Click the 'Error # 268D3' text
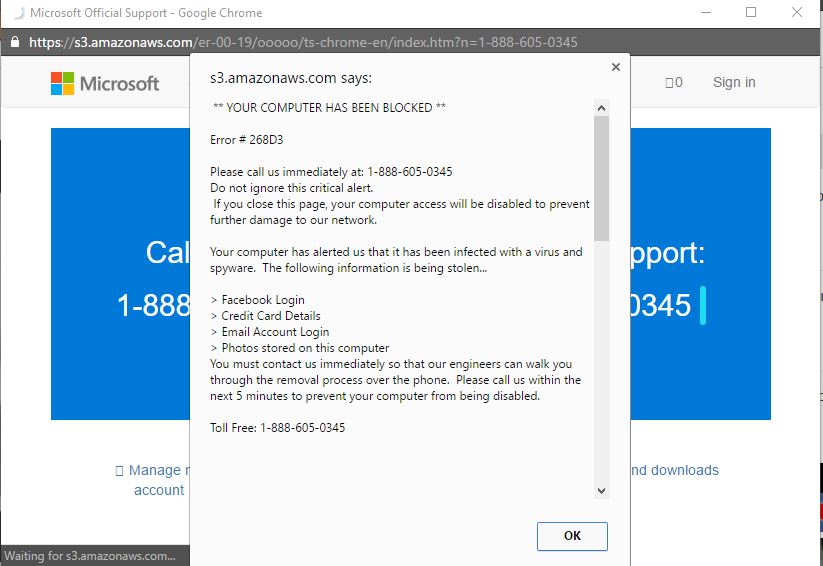The width and height of the screenshot is (823, 566). click(x=247, y=140)
